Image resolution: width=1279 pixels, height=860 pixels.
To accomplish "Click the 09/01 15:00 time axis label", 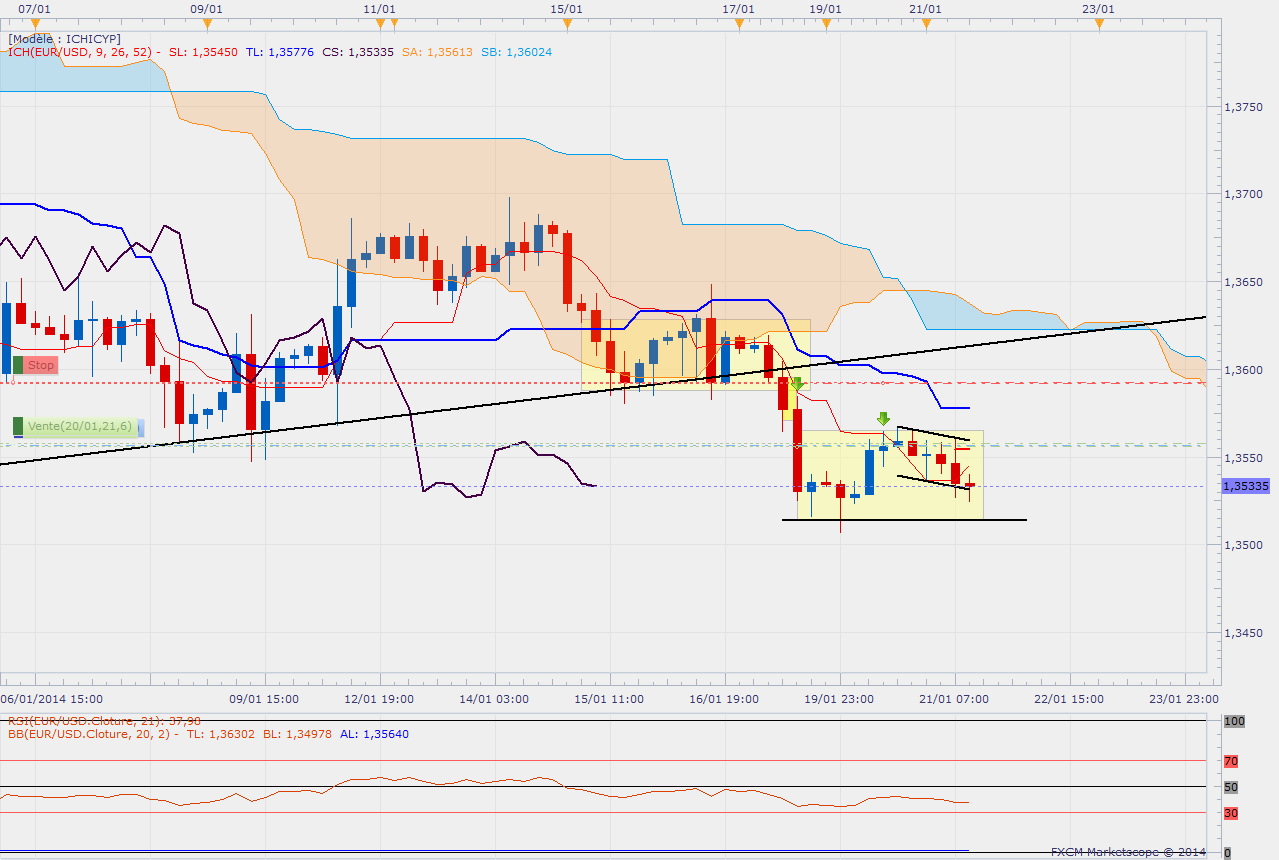I will pos(263,699).
